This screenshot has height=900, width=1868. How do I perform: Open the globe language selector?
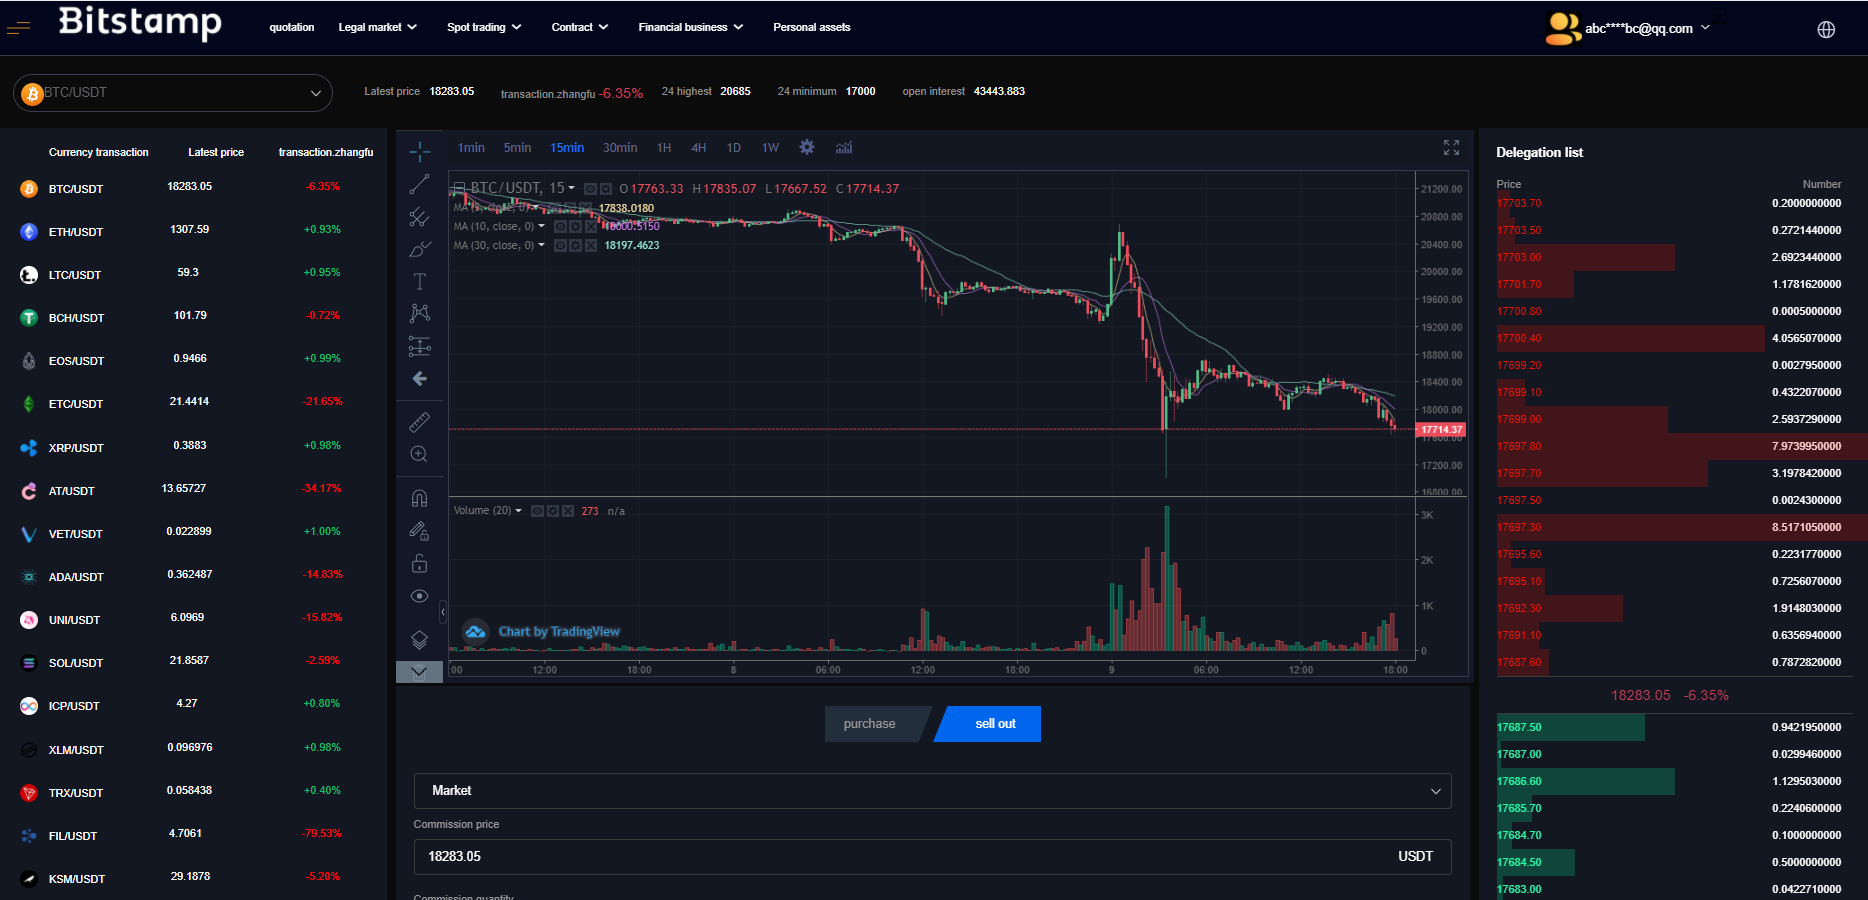tap(1826, 29)
